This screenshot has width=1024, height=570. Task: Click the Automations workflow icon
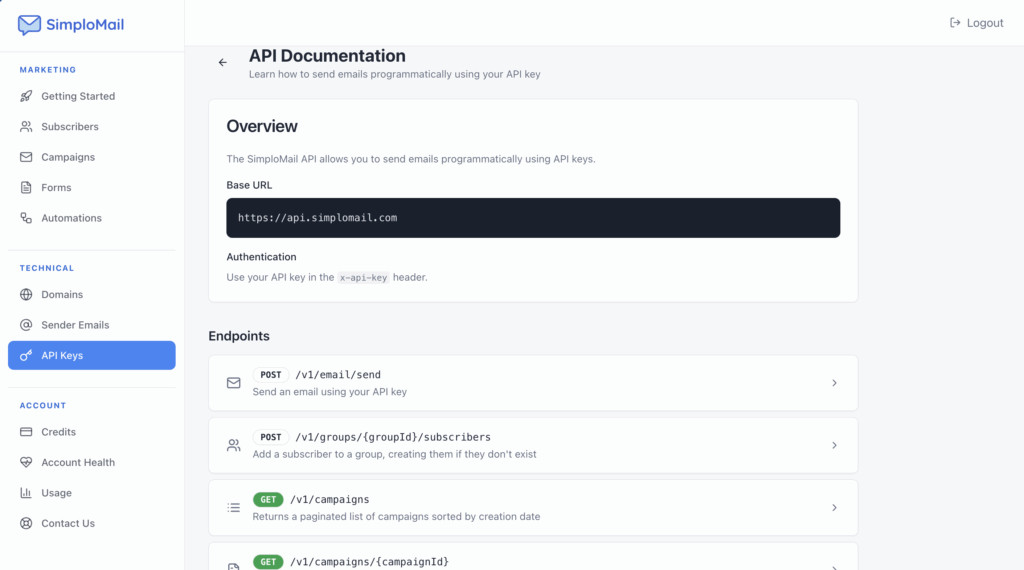(x=26, y=218)
